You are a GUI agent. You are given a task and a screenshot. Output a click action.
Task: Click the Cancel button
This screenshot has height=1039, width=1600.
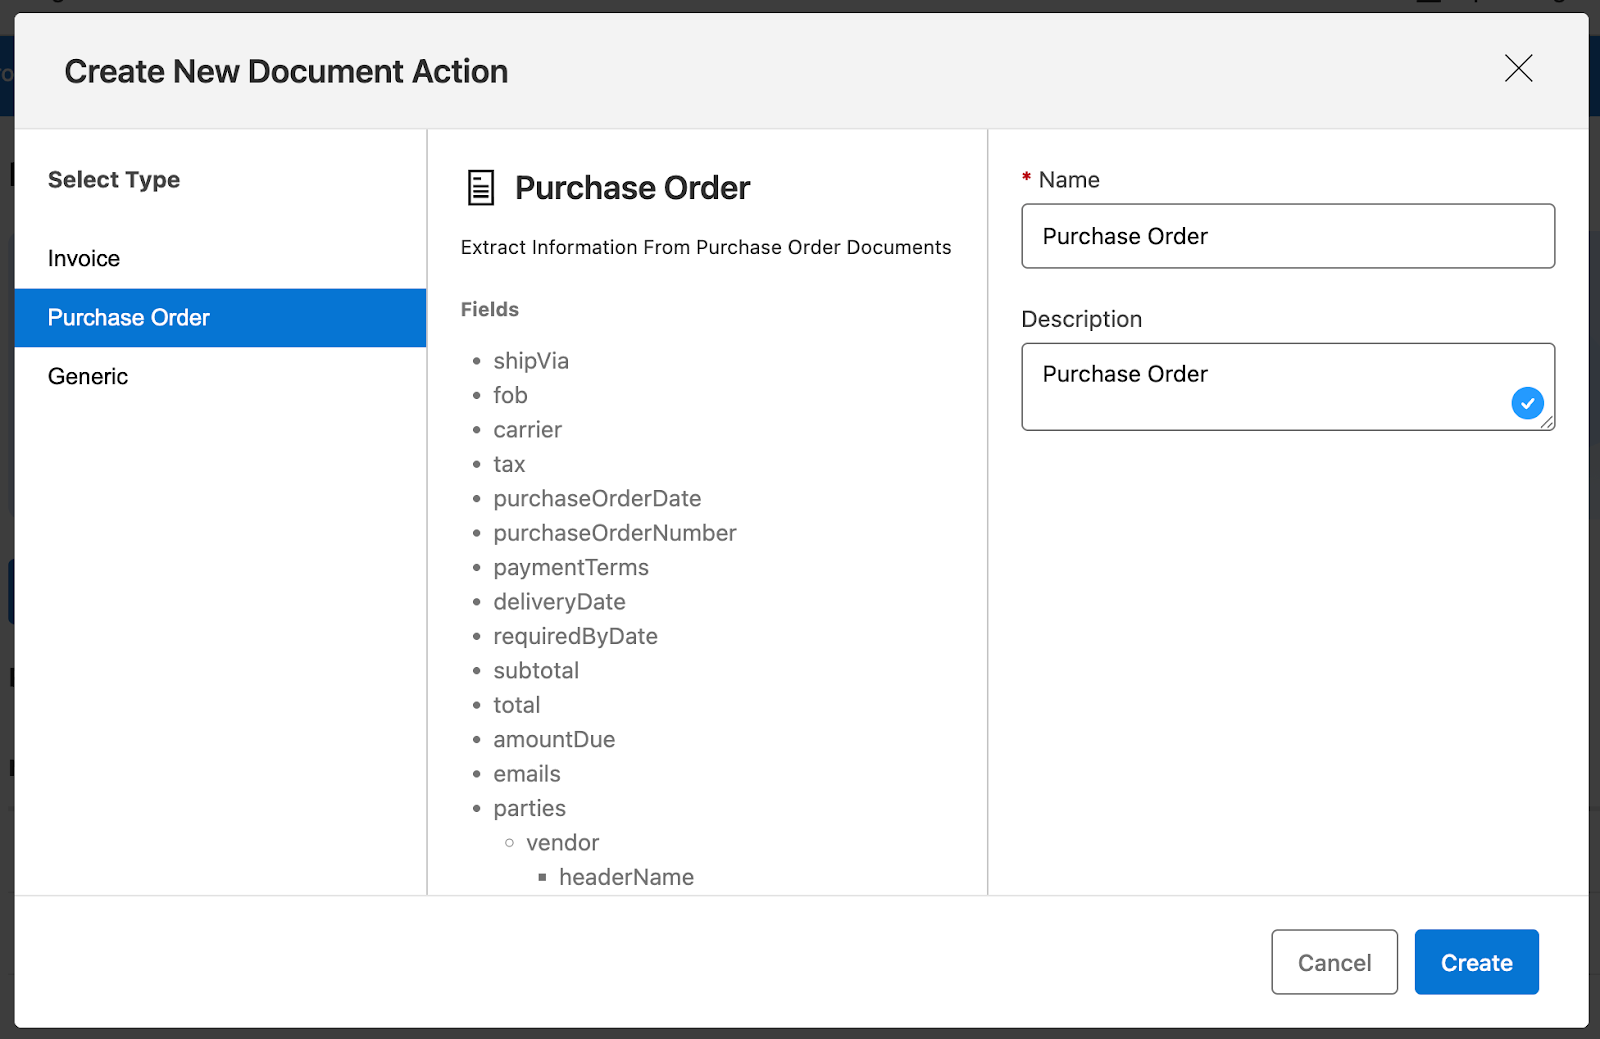1334,962
